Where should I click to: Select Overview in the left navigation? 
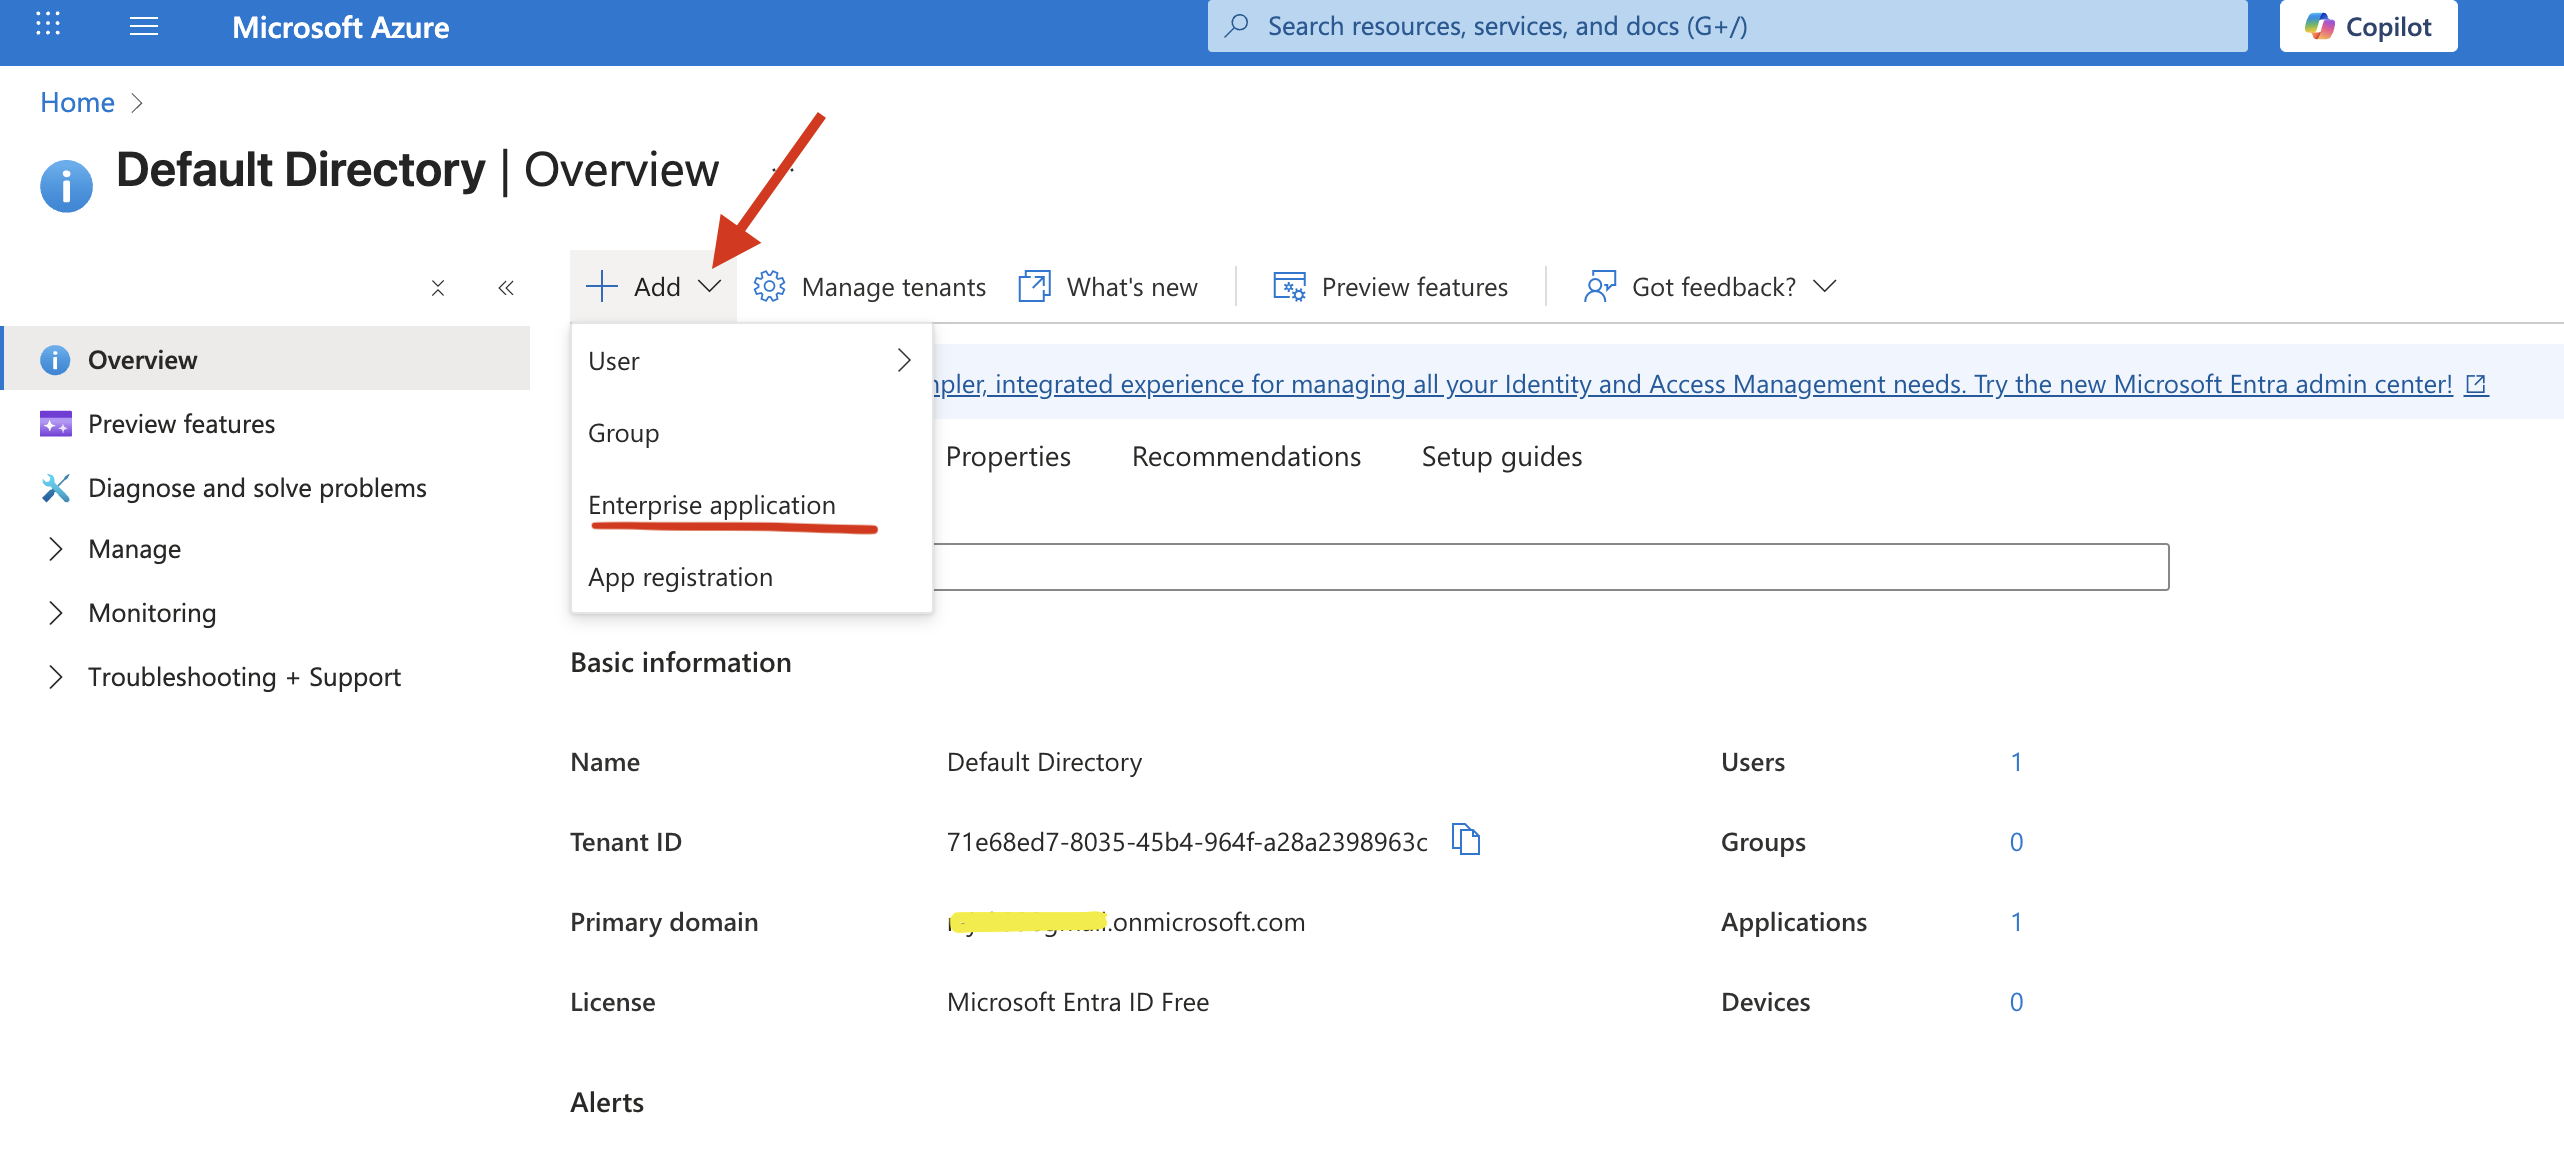coord(267,359)
